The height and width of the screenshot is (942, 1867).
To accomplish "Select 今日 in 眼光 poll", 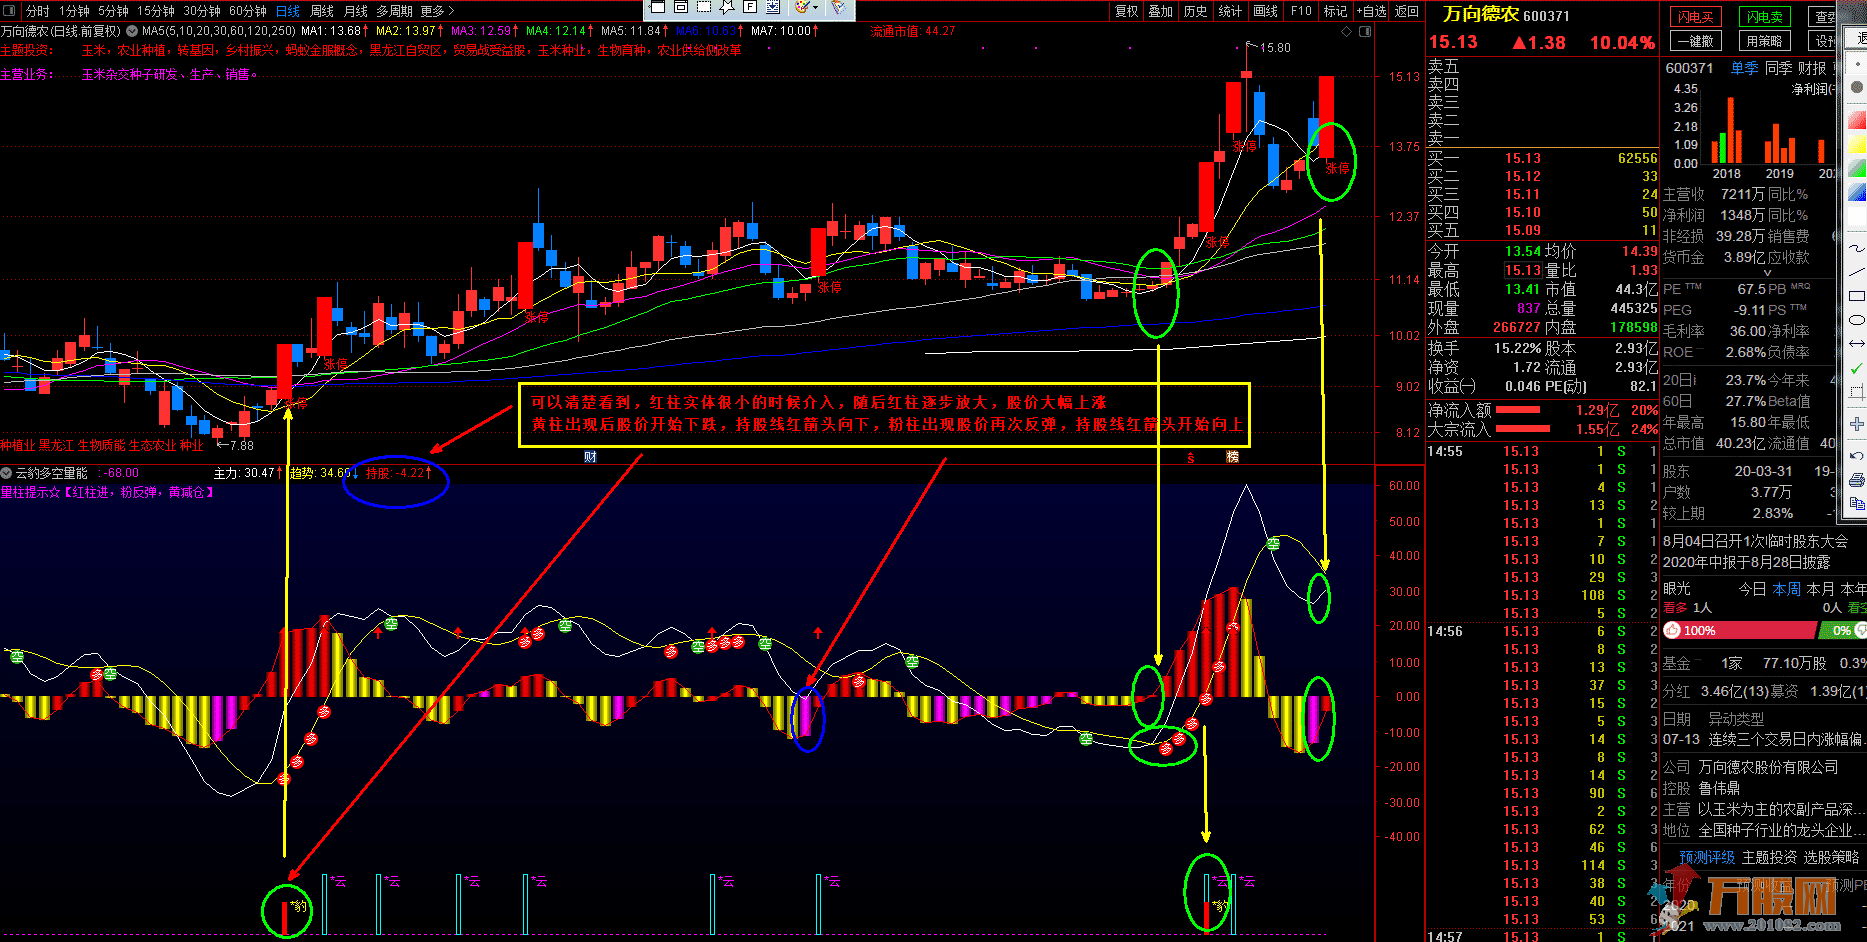I will (x=1752, y=589).
